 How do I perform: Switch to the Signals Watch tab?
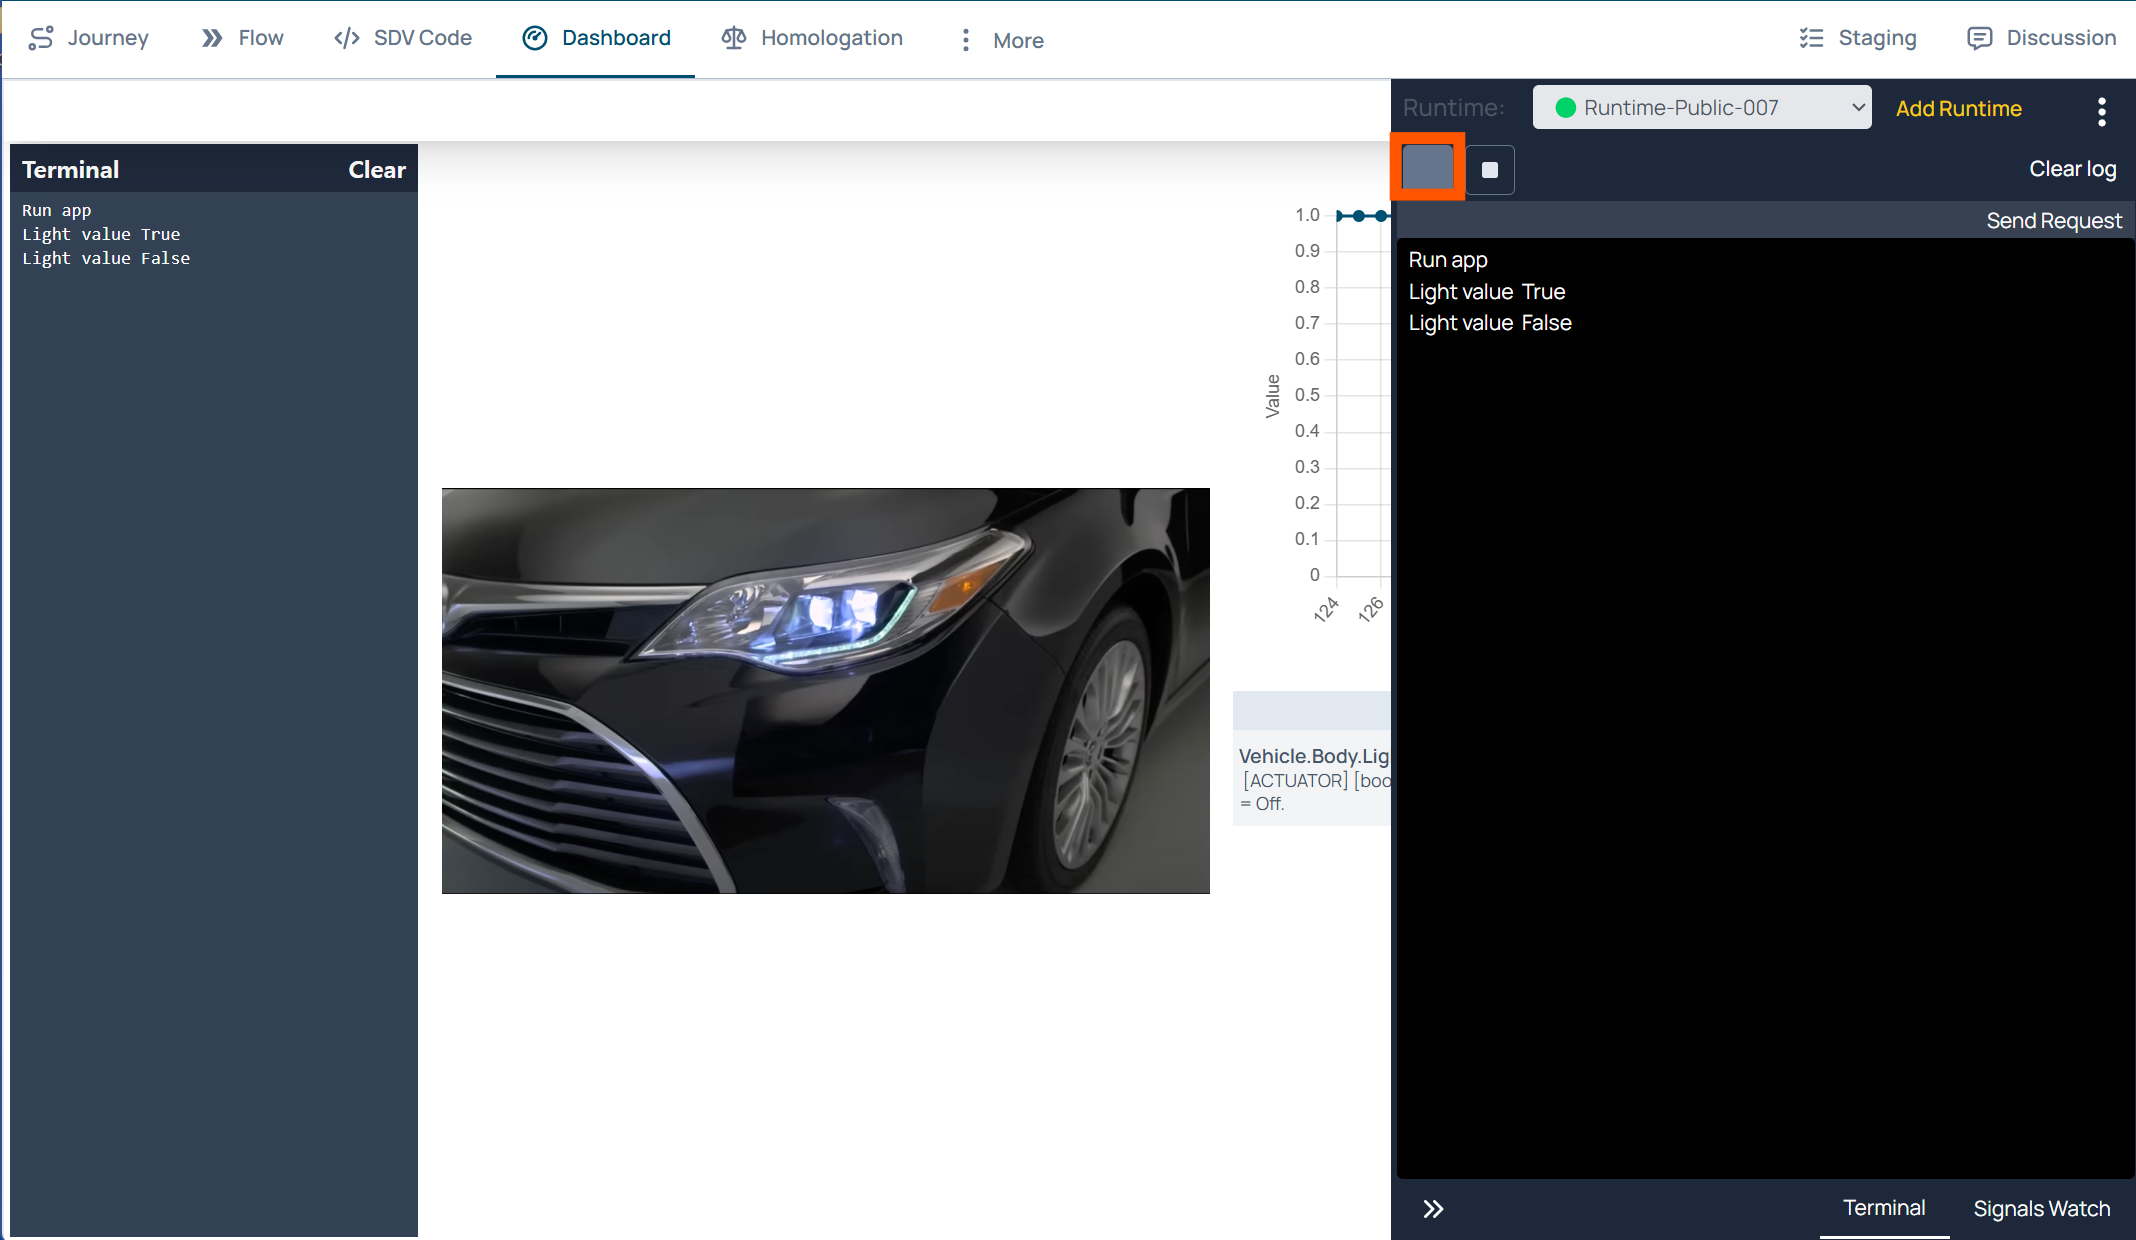(2041, 1209)
